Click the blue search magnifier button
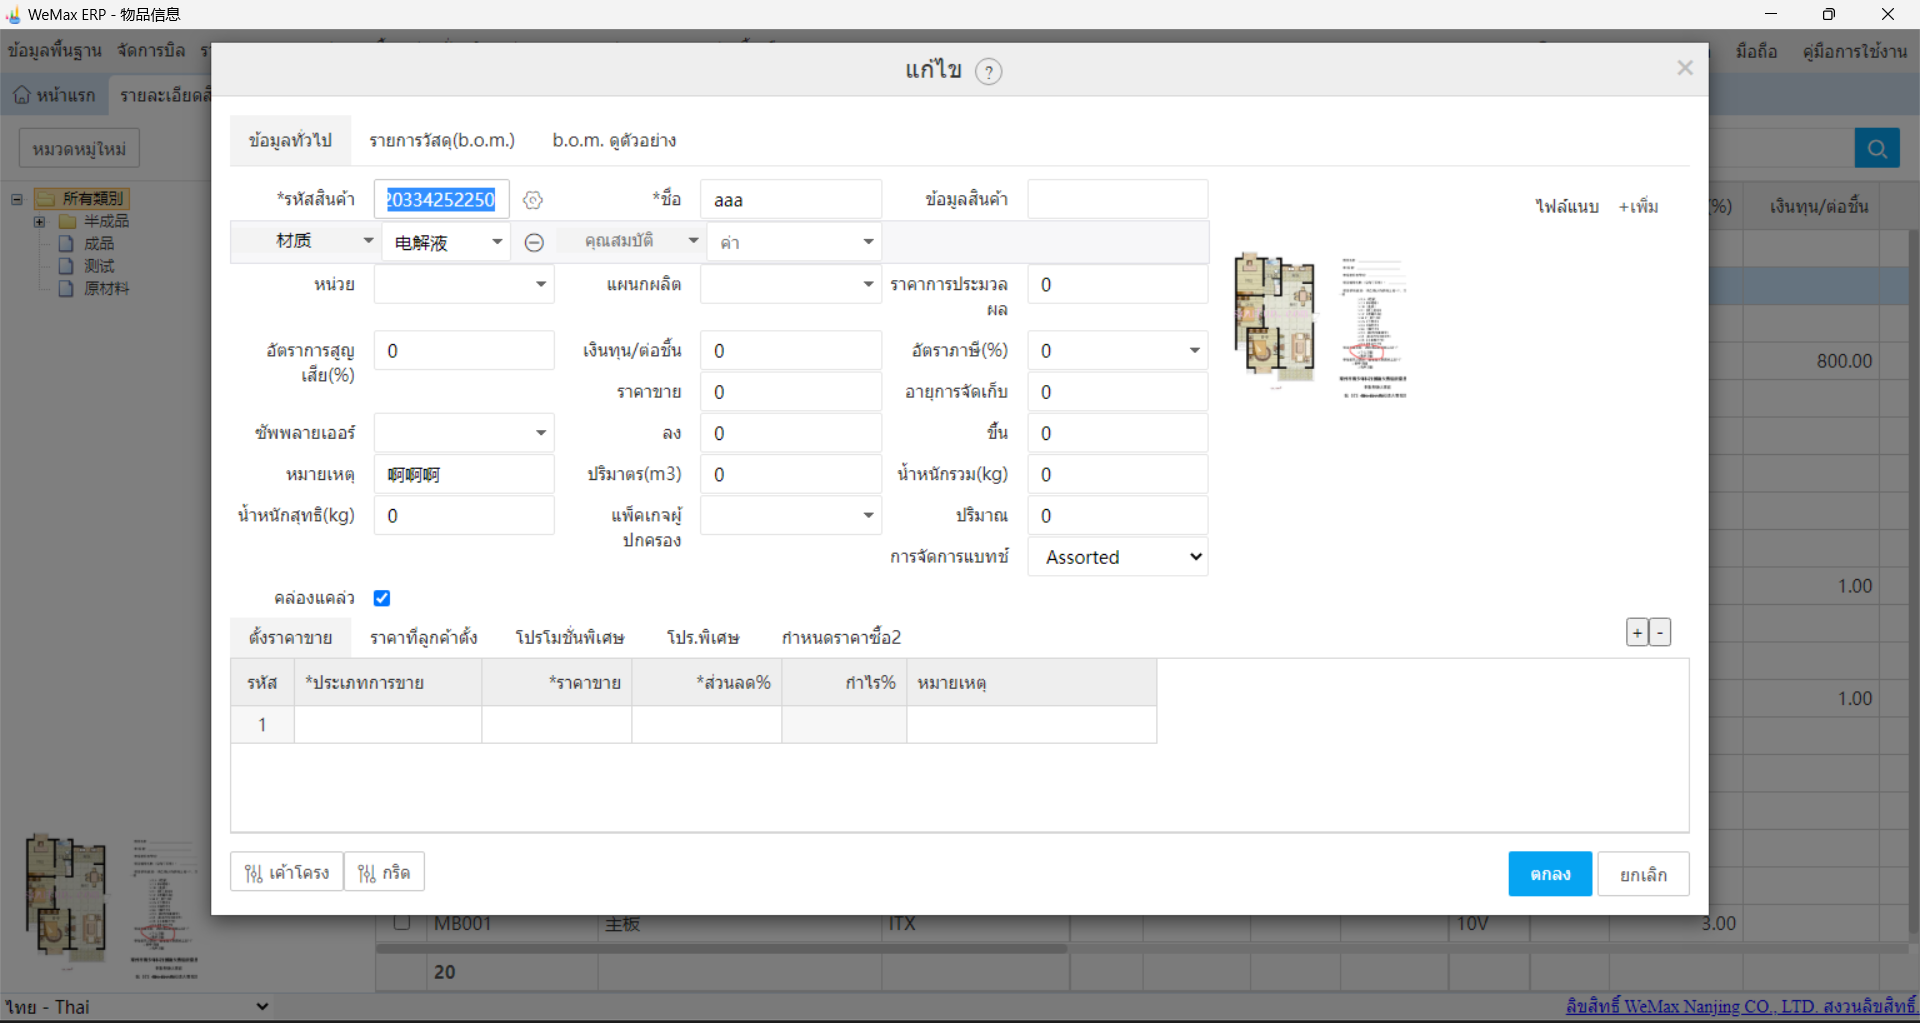Screen dimensions: 1920x1023 click(x=1876, y=149)
